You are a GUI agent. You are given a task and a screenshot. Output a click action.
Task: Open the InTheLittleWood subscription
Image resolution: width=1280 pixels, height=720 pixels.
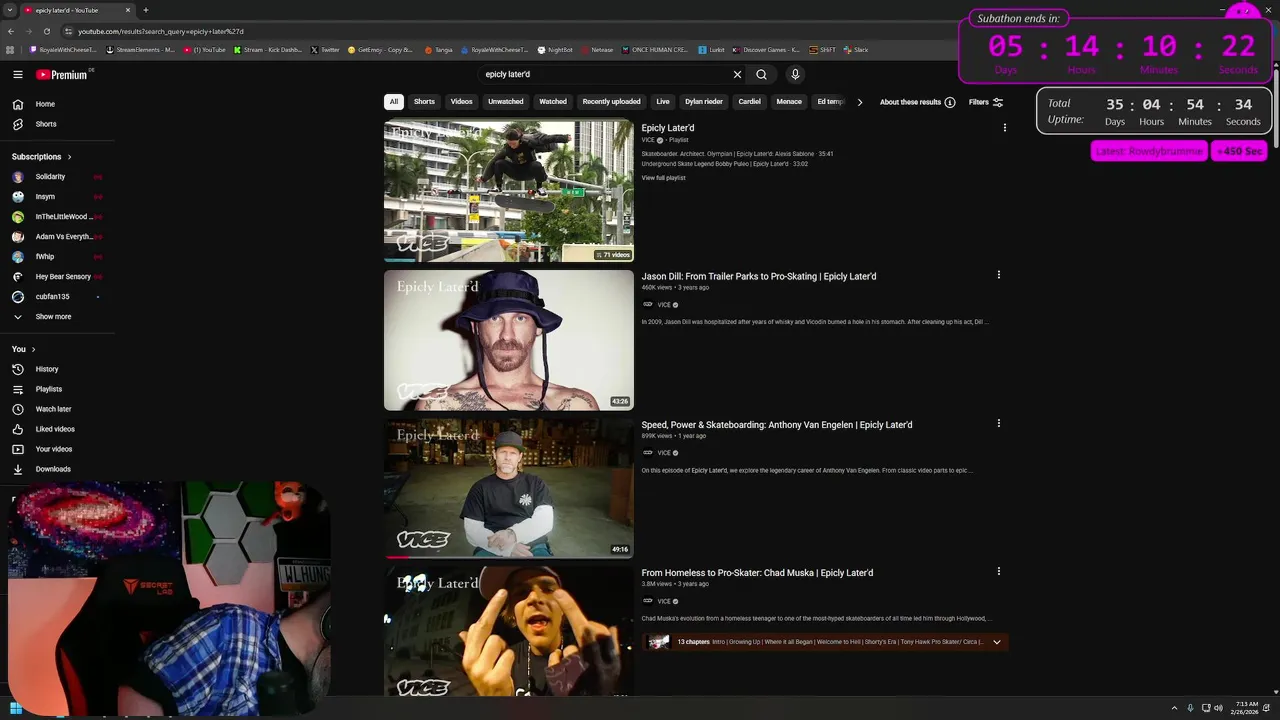point(57,217)
